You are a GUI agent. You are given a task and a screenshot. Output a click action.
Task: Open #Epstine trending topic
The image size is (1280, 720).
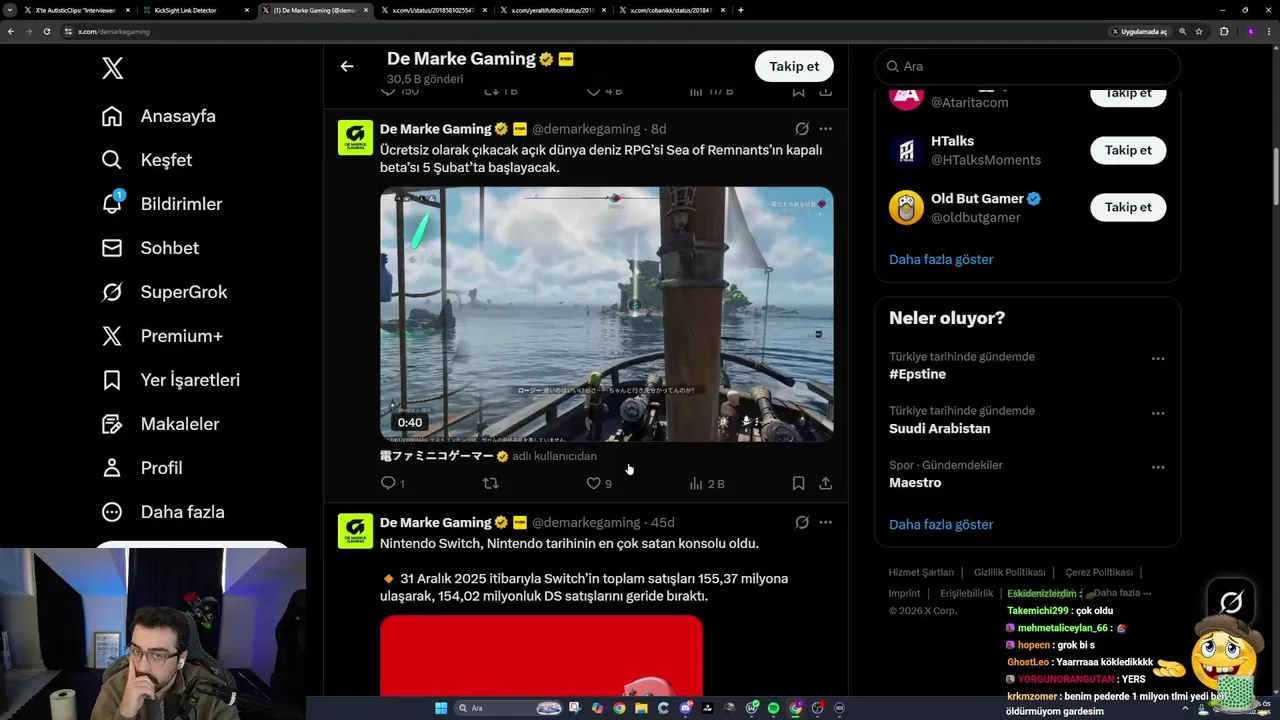(917, 374)
